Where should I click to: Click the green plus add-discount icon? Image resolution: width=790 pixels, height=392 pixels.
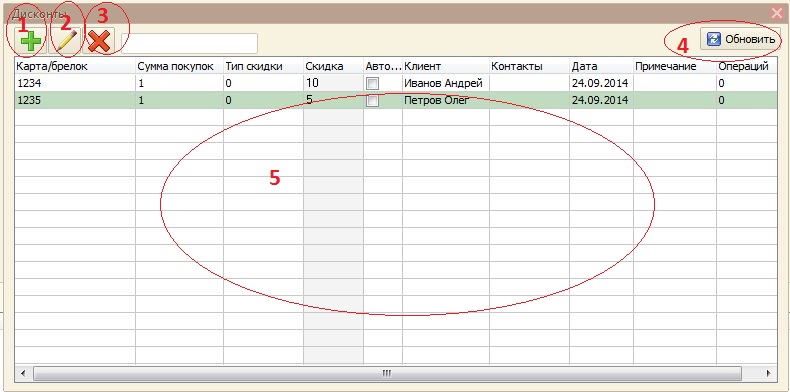(30, 41)
